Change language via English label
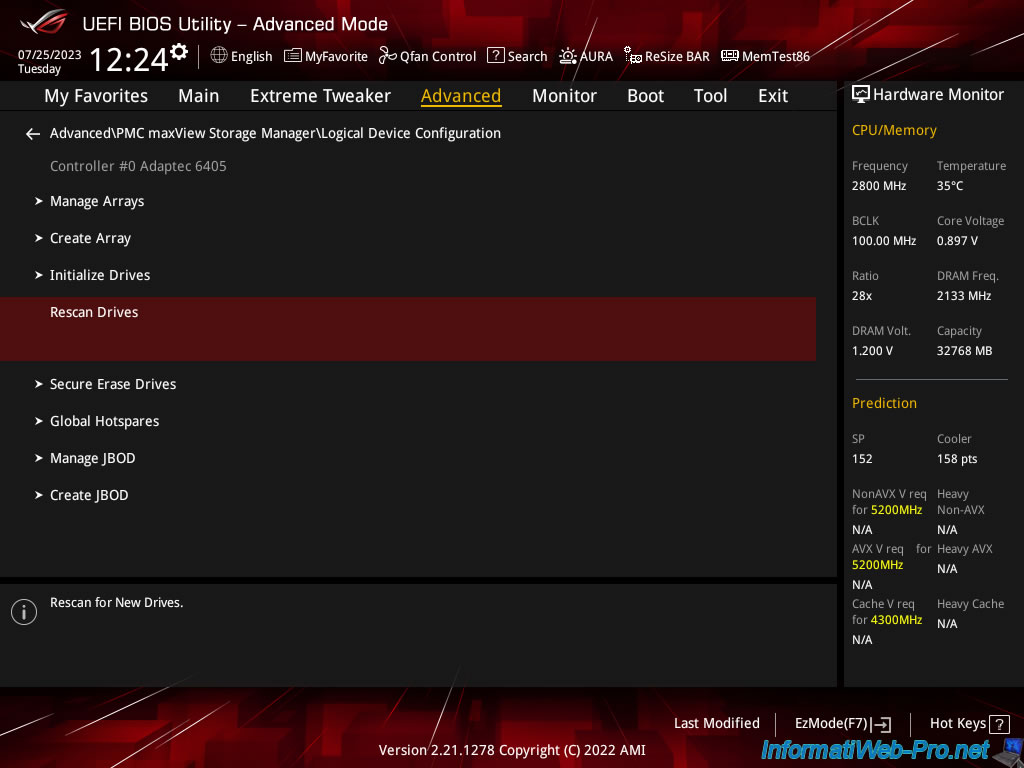Image resolution: width=1024 pixels, height=768 pixels. point(251,56)
